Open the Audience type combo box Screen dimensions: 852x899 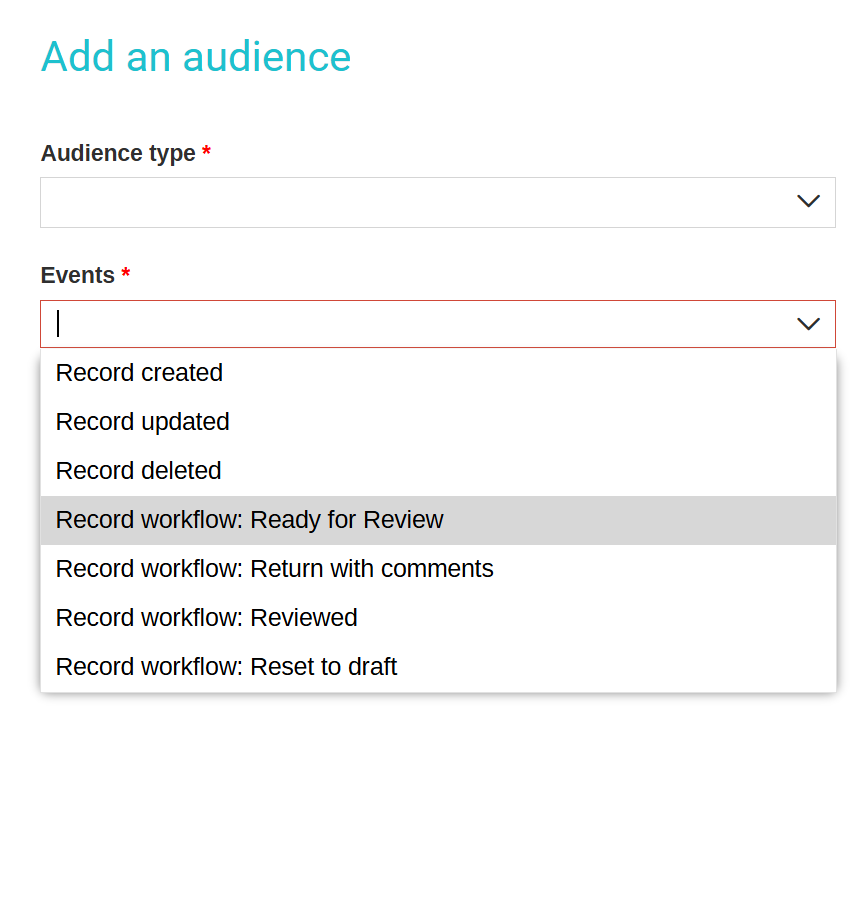pos(437,202)
